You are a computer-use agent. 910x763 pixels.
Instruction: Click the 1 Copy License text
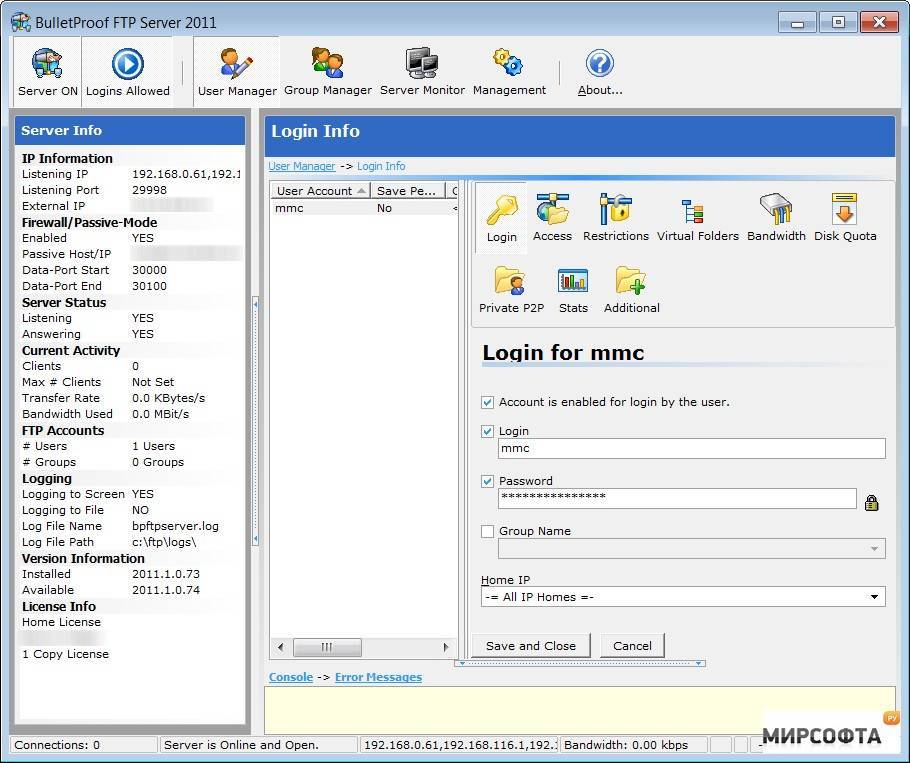(65, 654)
